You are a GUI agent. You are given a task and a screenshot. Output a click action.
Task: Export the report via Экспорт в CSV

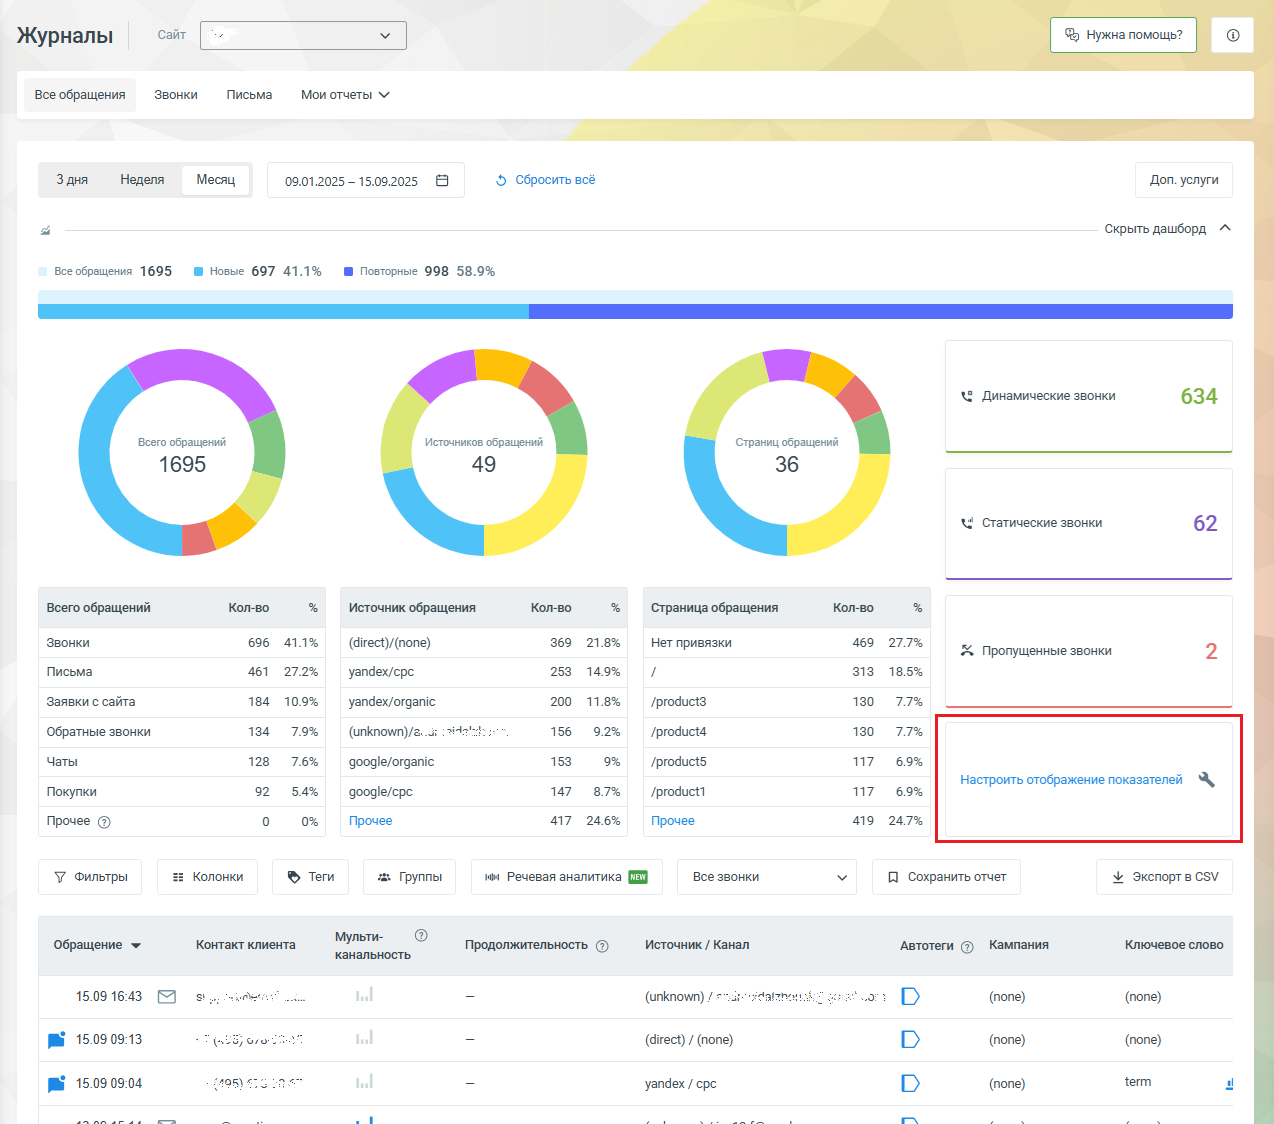pyautogui.click(x=1164, y=877)
